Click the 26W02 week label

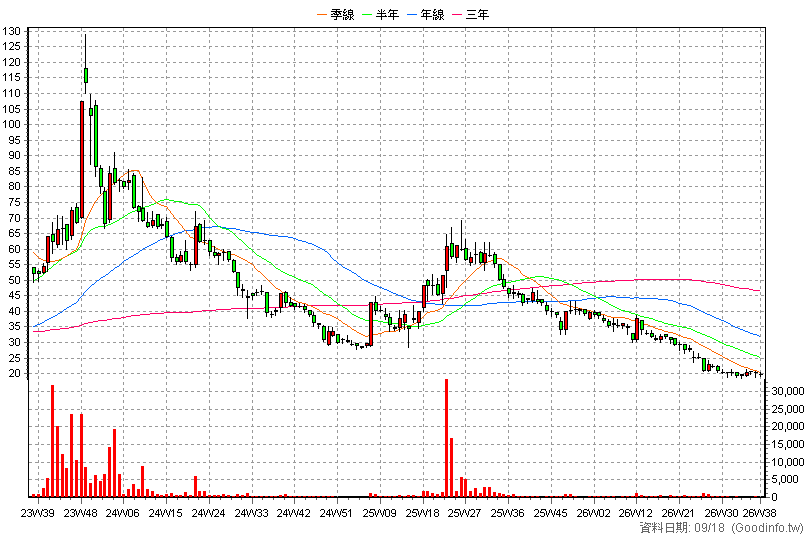pos(593,513)
